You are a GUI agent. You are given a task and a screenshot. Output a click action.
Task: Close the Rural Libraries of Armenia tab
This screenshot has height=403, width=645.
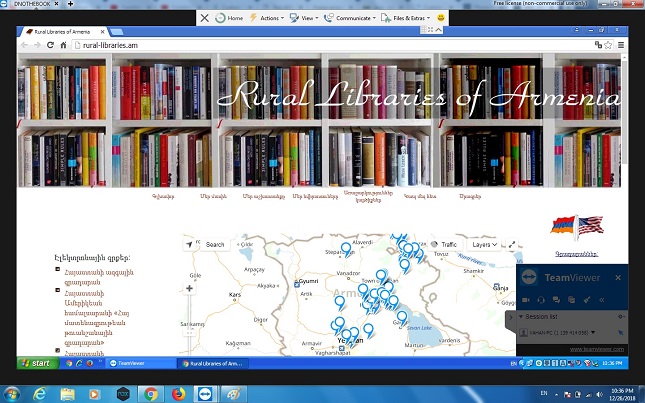pyautogui.click(x=103, y=32)
